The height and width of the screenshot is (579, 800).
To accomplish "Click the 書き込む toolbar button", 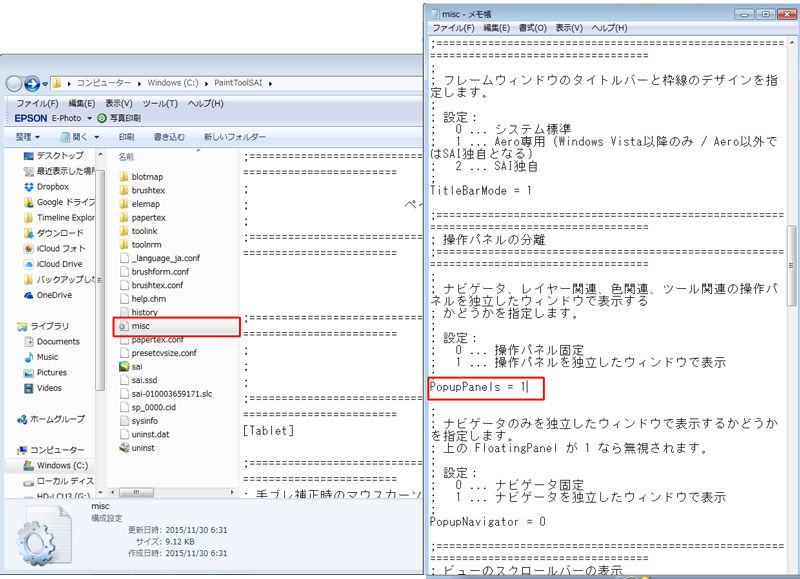I will 169,137.
